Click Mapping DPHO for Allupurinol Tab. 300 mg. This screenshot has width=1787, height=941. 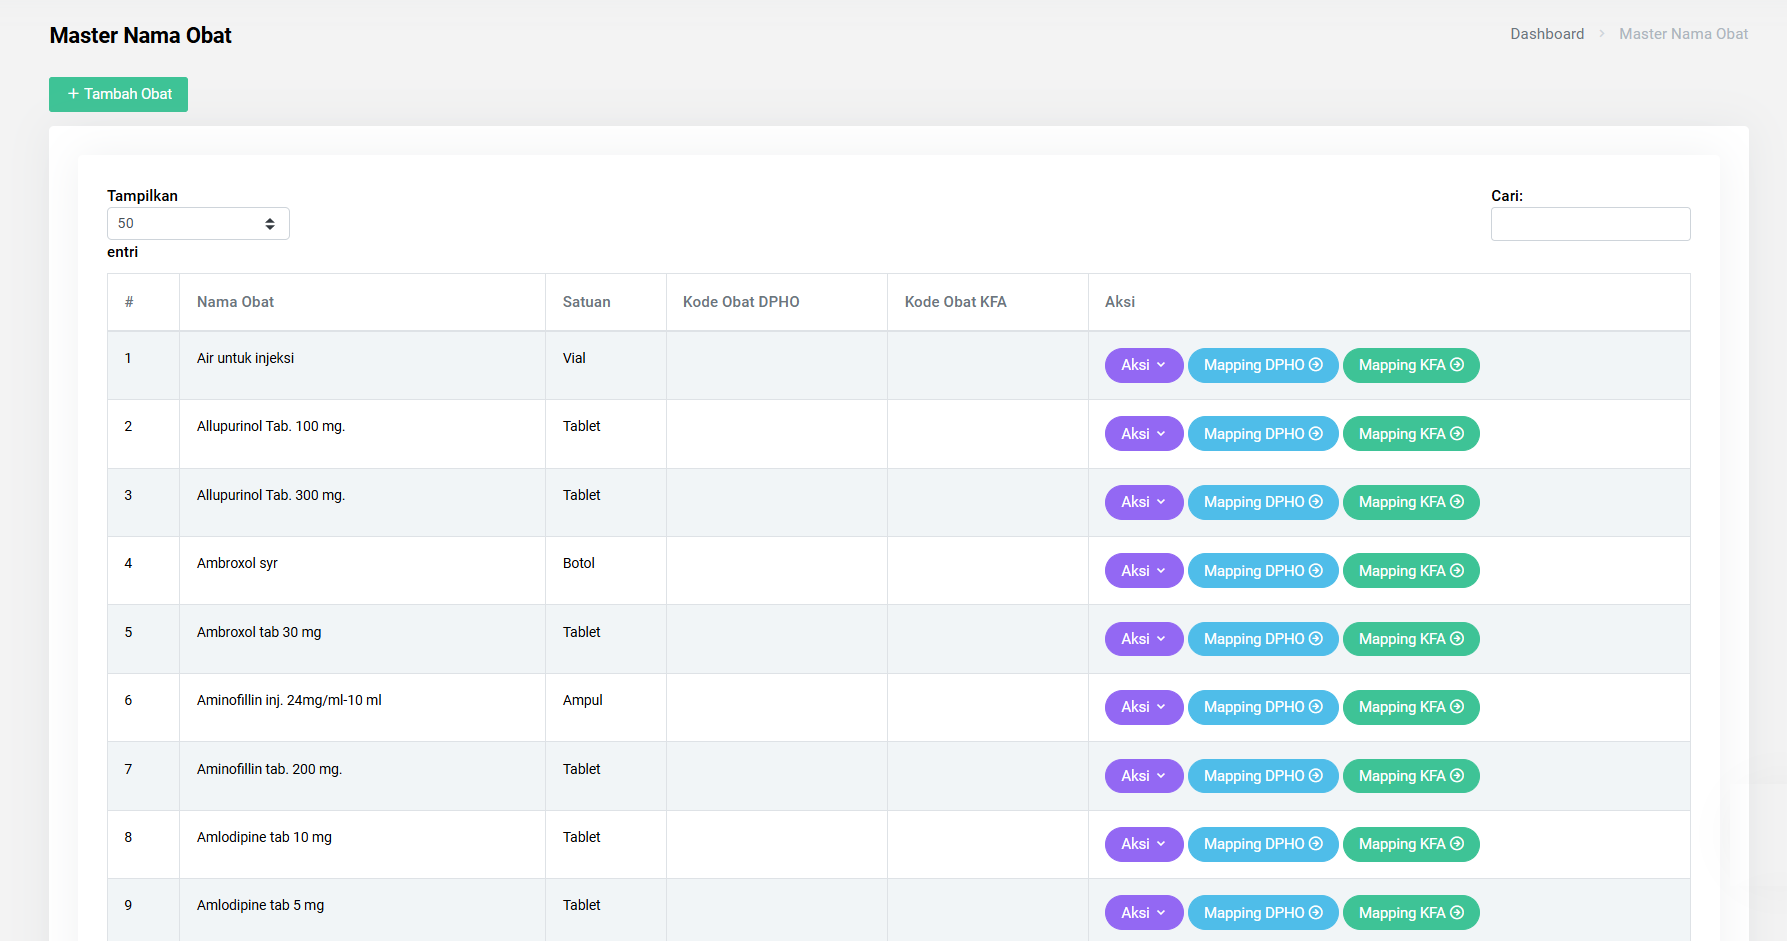(1263, 502)
